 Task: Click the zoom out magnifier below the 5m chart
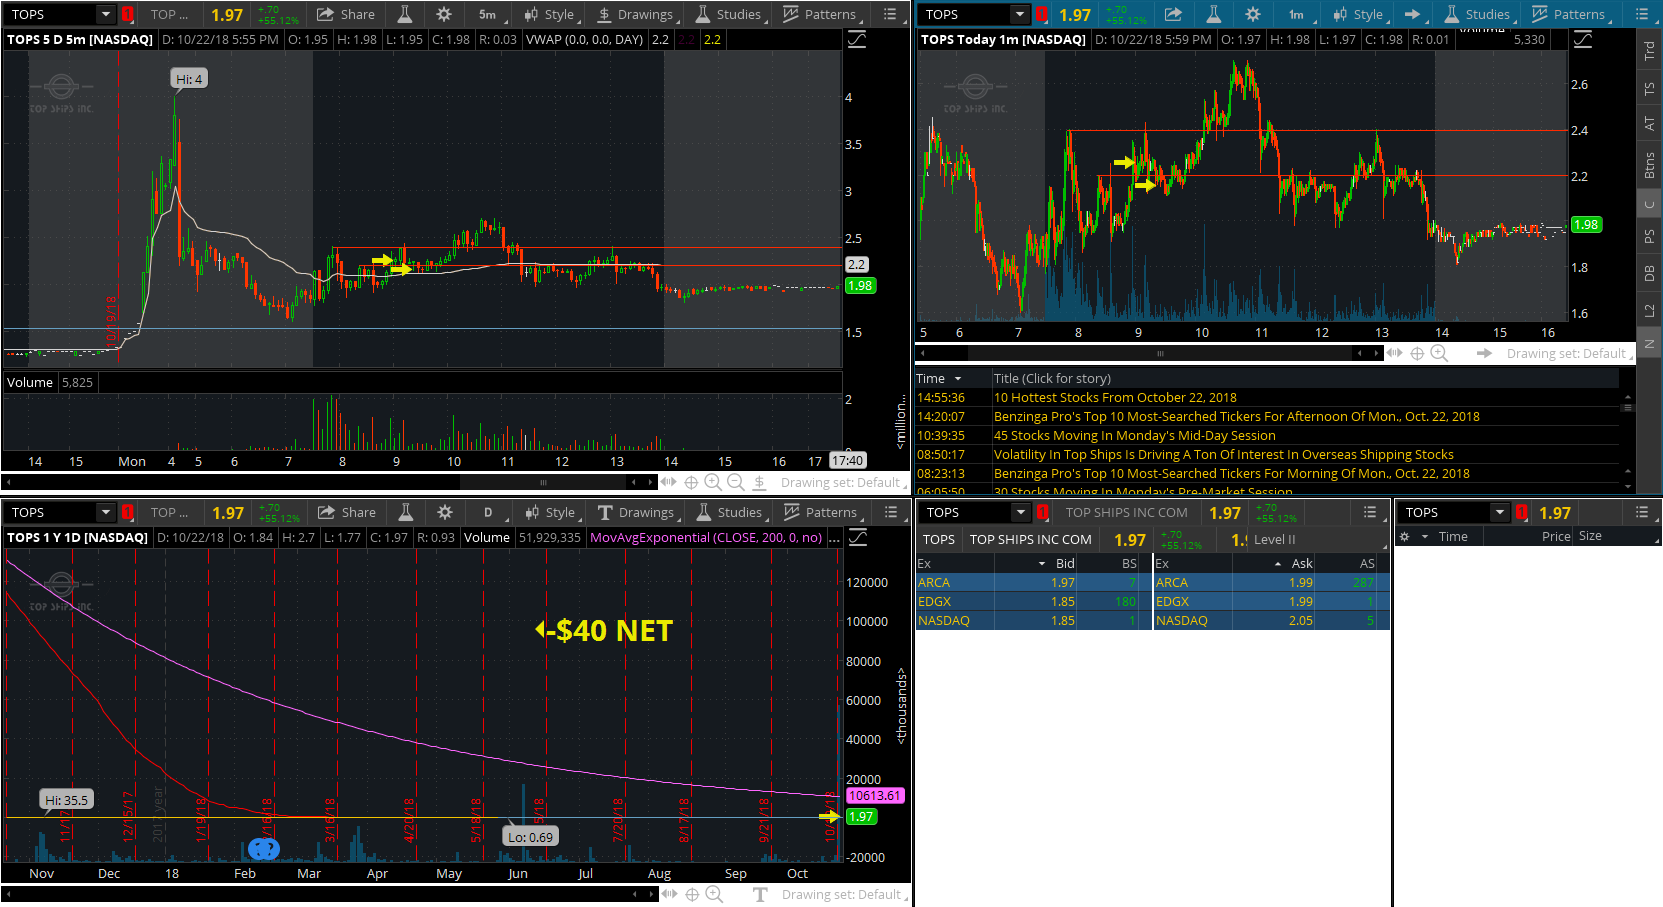click(x=735, y=482)
